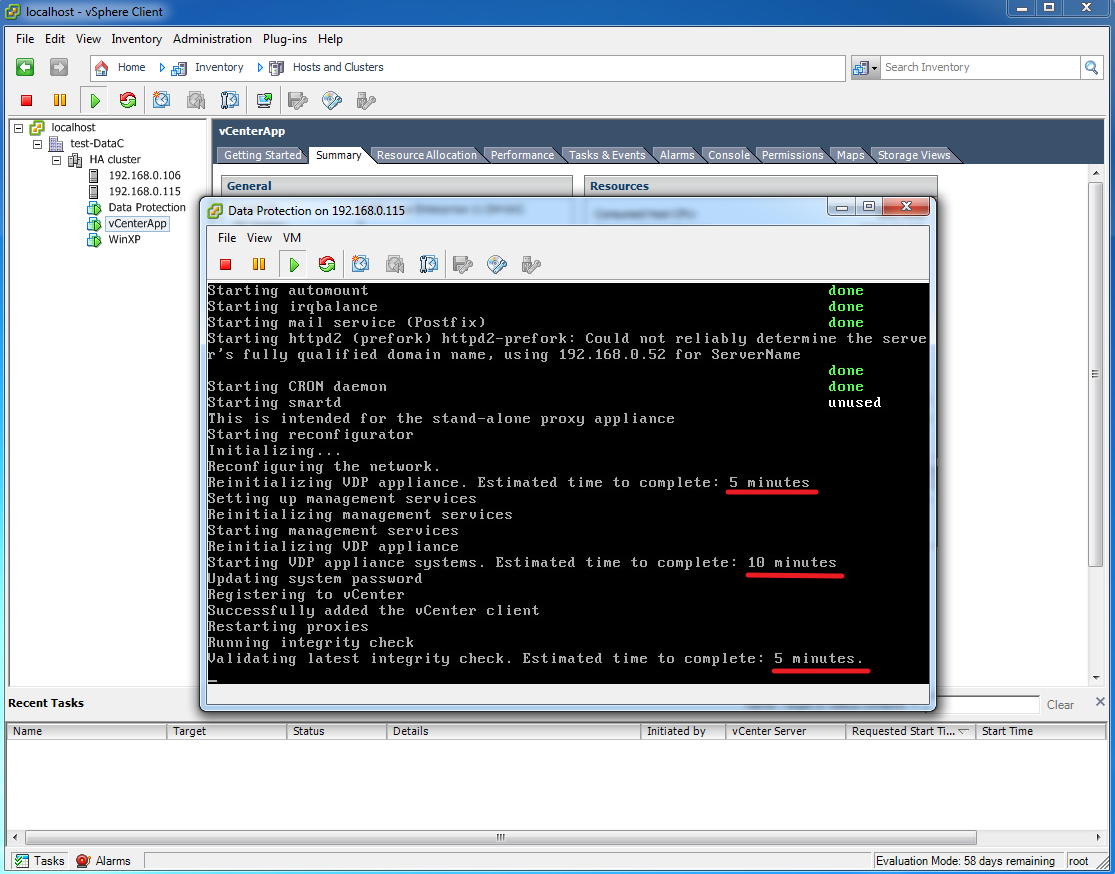Power on VM in Data Protection console
Screen dimensions: 1115x874
tap(294, 265)
